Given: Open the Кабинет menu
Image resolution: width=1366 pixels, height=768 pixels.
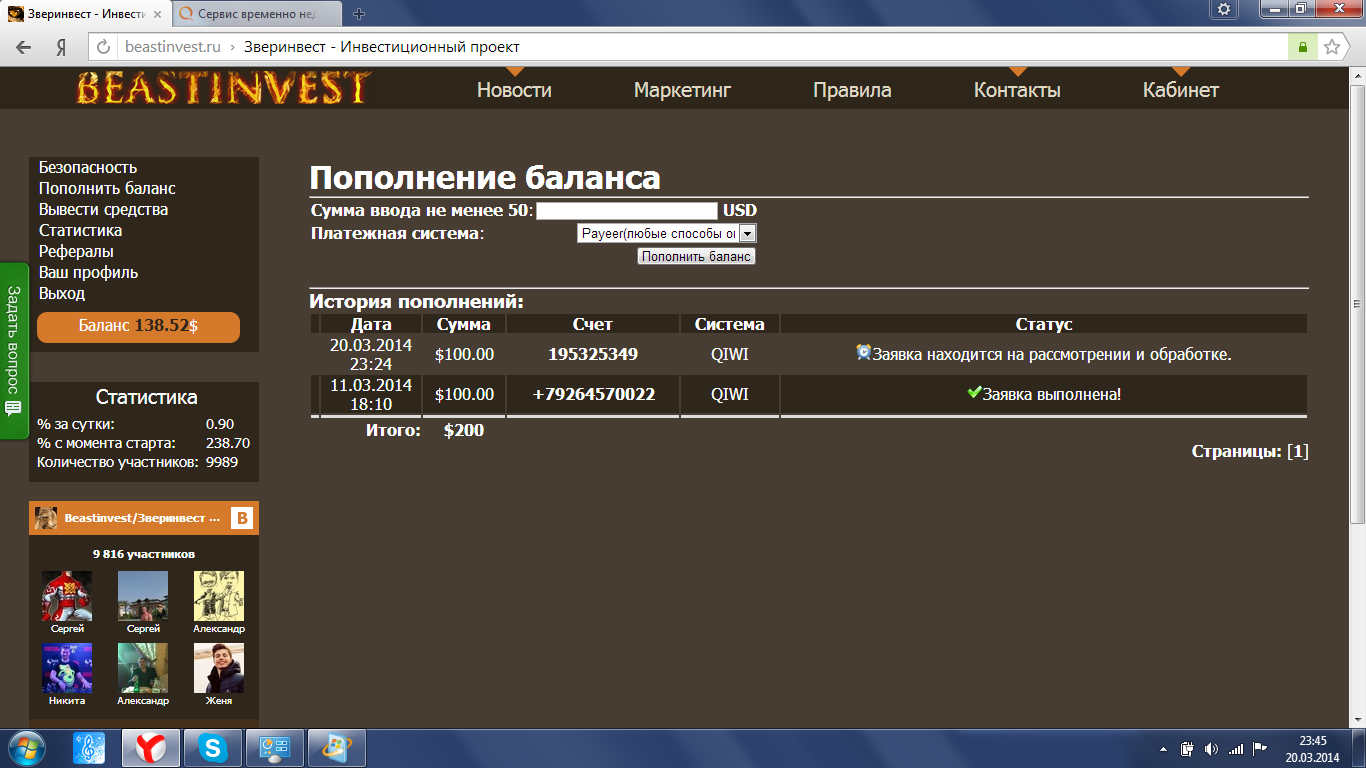Looking at the screenshot, I should click(1181, 90).
